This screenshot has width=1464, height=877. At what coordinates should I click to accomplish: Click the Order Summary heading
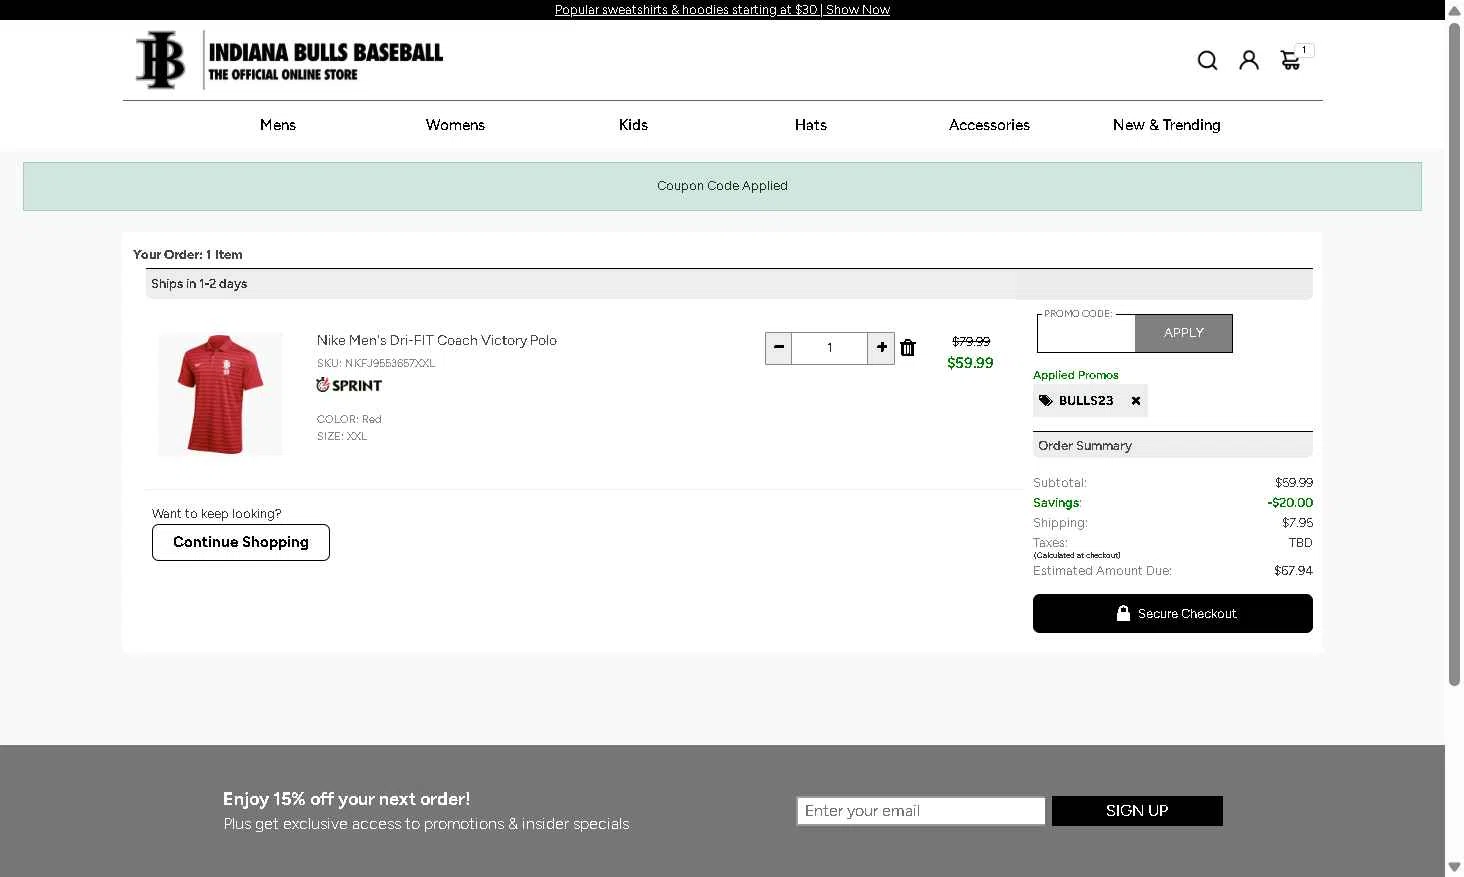(x=1085, y=446)
